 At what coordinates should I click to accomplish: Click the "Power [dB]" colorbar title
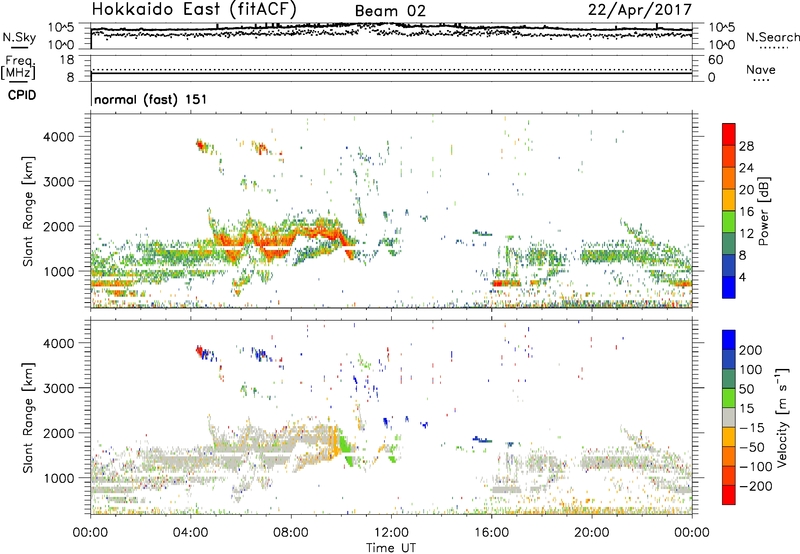tap(764, 211)
